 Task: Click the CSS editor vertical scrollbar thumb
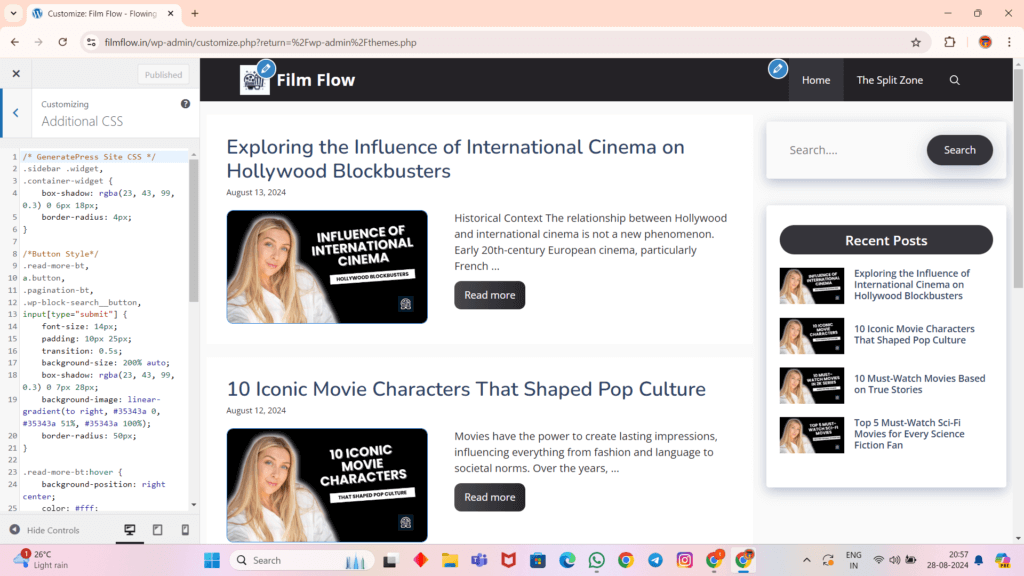193,230
